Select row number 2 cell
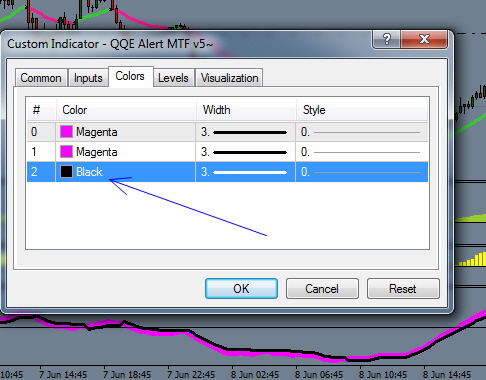The image size is (486, 380). pos(41,172)
